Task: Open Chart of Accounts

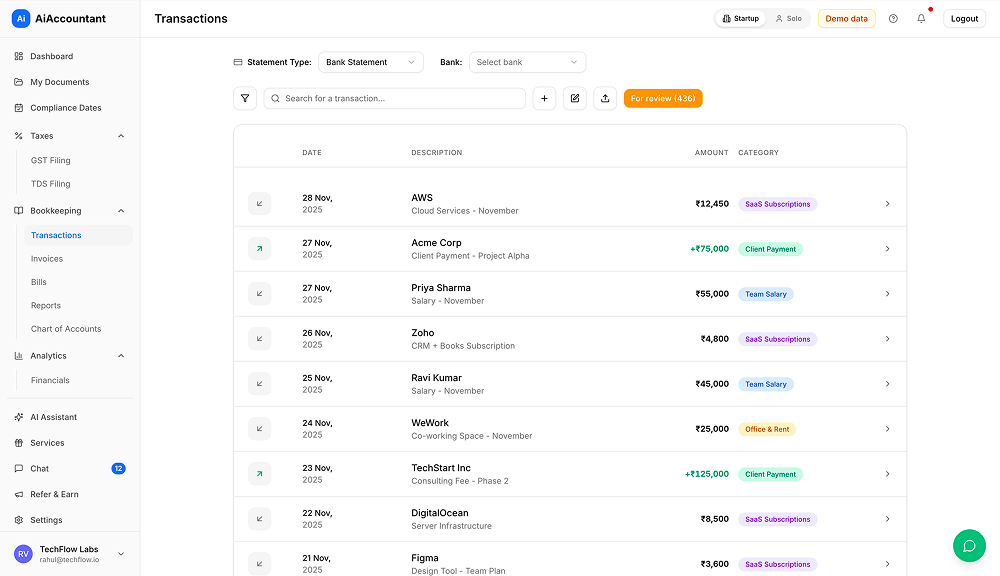Action: click(x=66, y=329)
